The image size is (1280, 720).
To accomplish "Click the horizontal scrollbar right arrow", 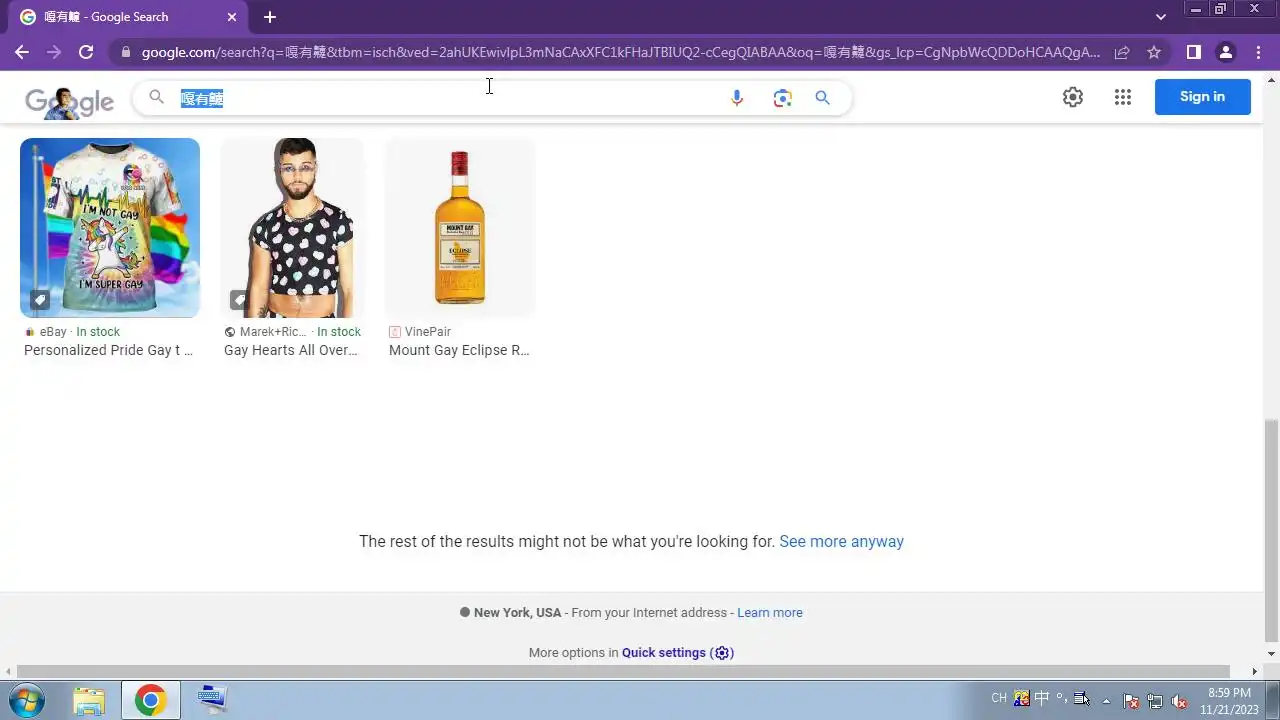I will point(1255,672).
